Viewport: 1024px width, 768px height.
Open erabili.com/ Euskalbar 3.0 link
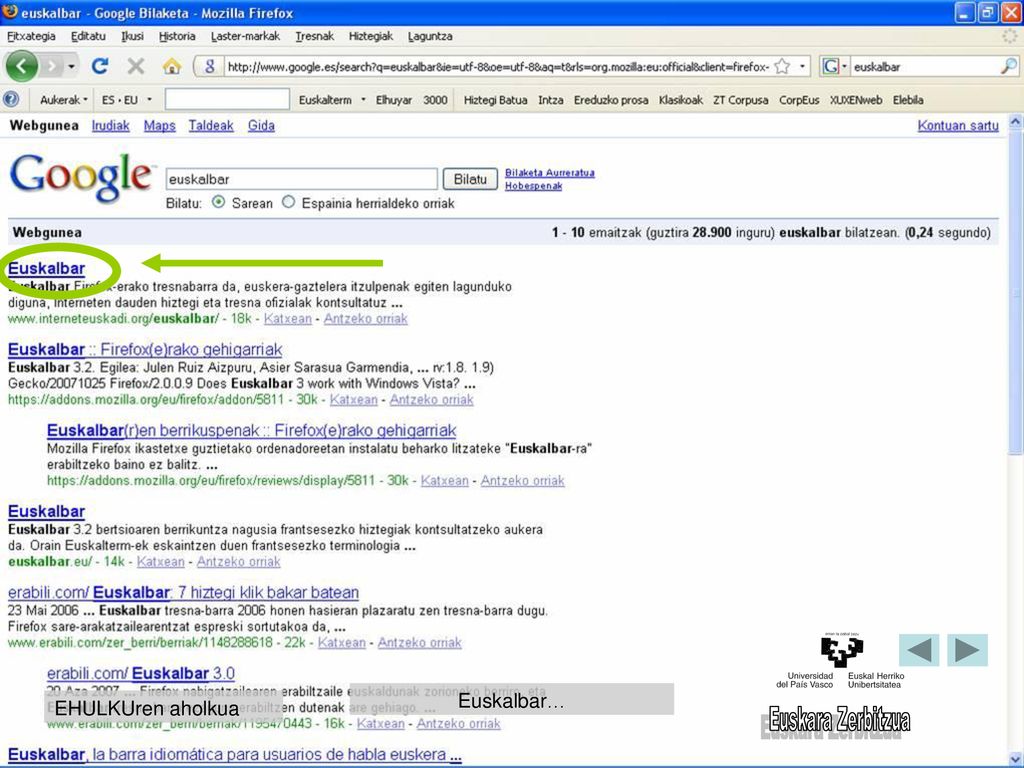pyautogui.click(x=140, y=673)
